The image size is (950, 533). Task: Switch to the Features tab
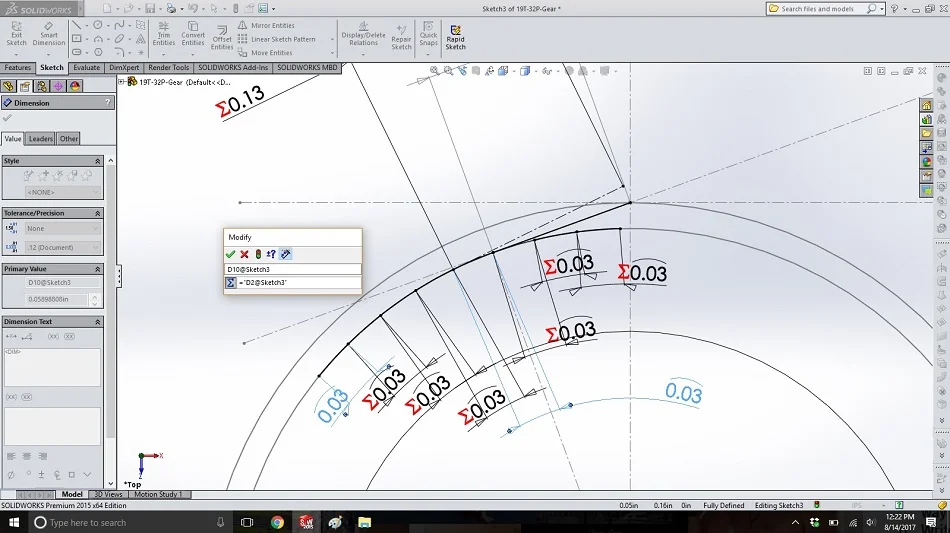(x=18, y=67)
